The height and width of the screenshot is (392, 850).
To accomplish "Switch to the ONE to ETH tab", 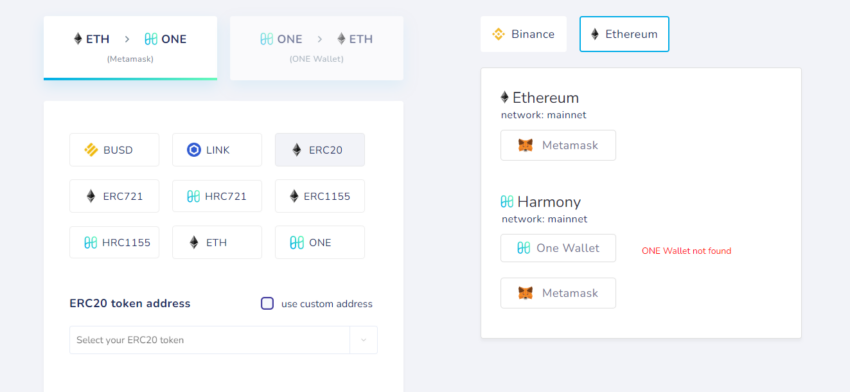I will [x=317, y=48].
